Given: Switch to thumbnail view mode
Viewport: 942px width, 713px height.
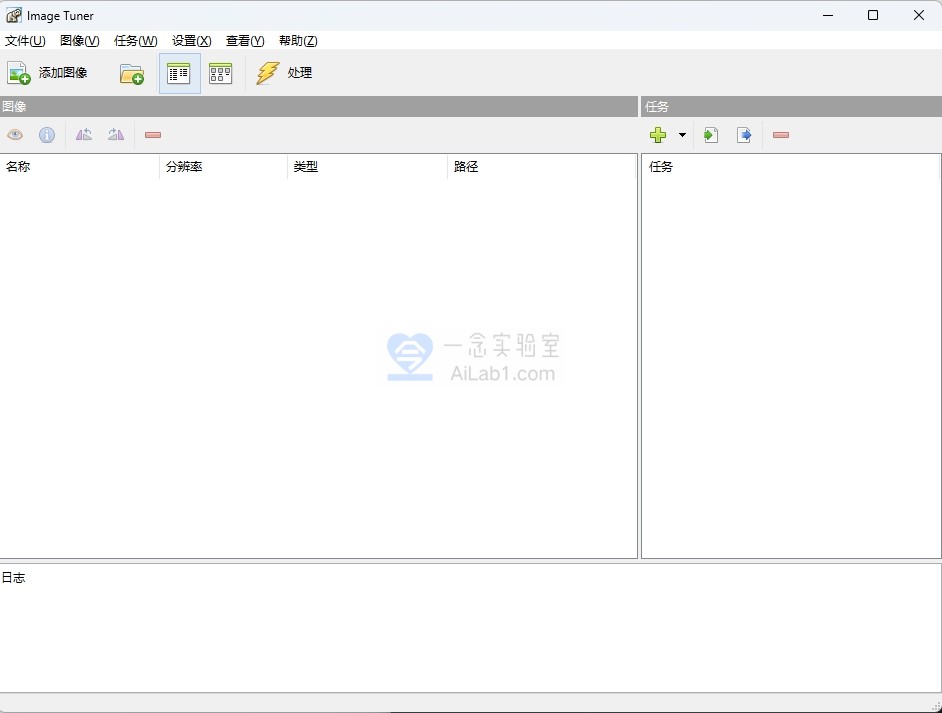Looking at the screenshot, I should 220,72.
